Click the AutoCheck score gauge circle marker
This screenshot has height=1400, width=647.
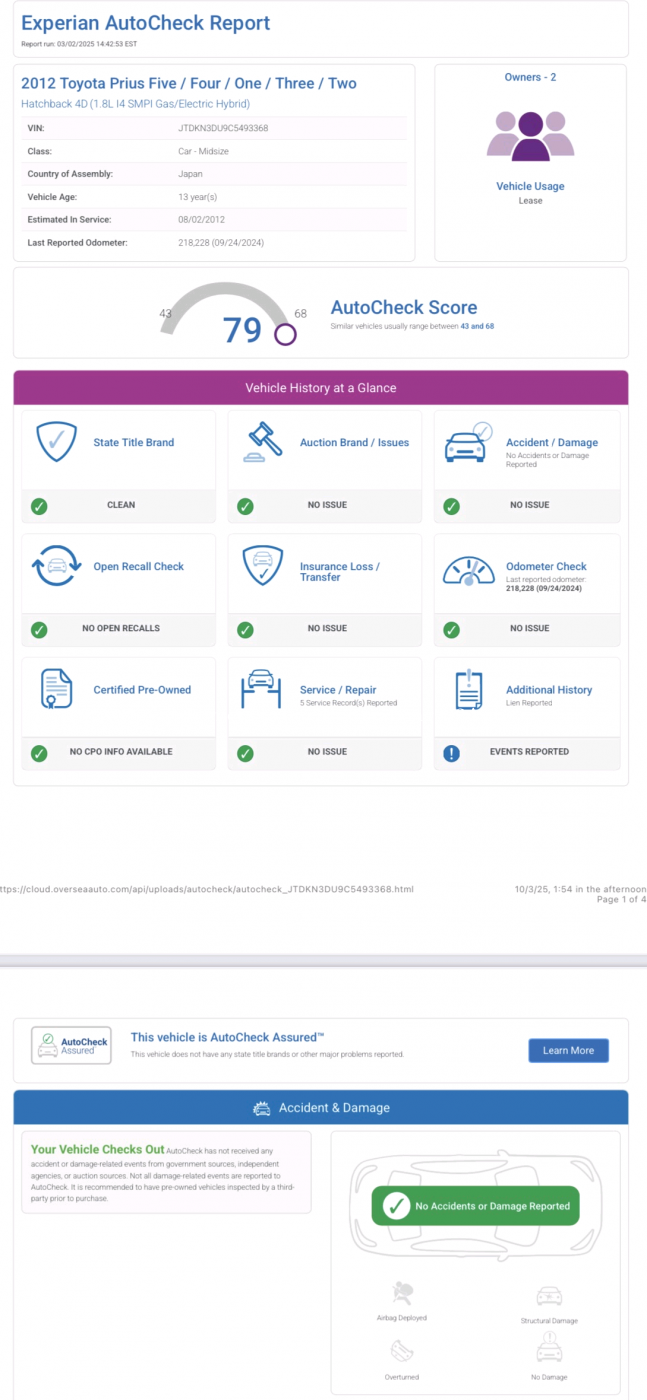pyautogui.click(x=285, y=334)
